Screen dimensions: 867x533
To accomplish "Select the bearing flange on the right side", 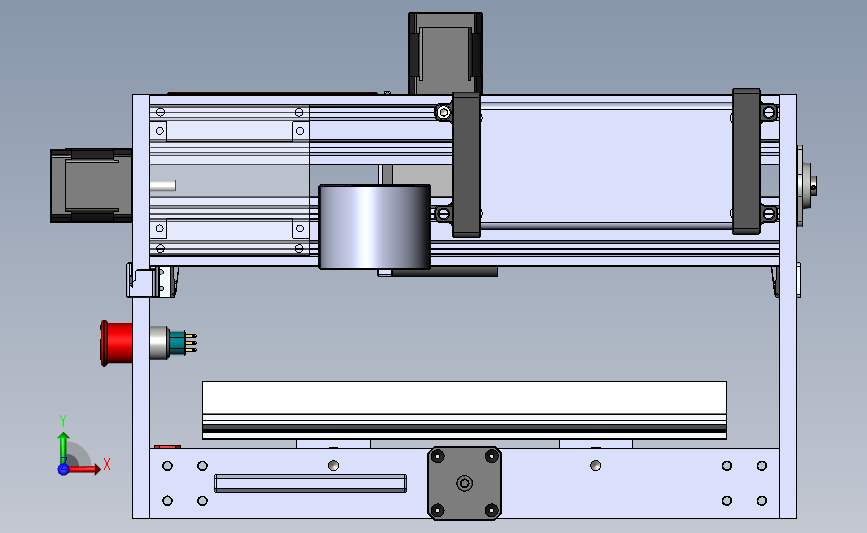I will tap(807, 186).
